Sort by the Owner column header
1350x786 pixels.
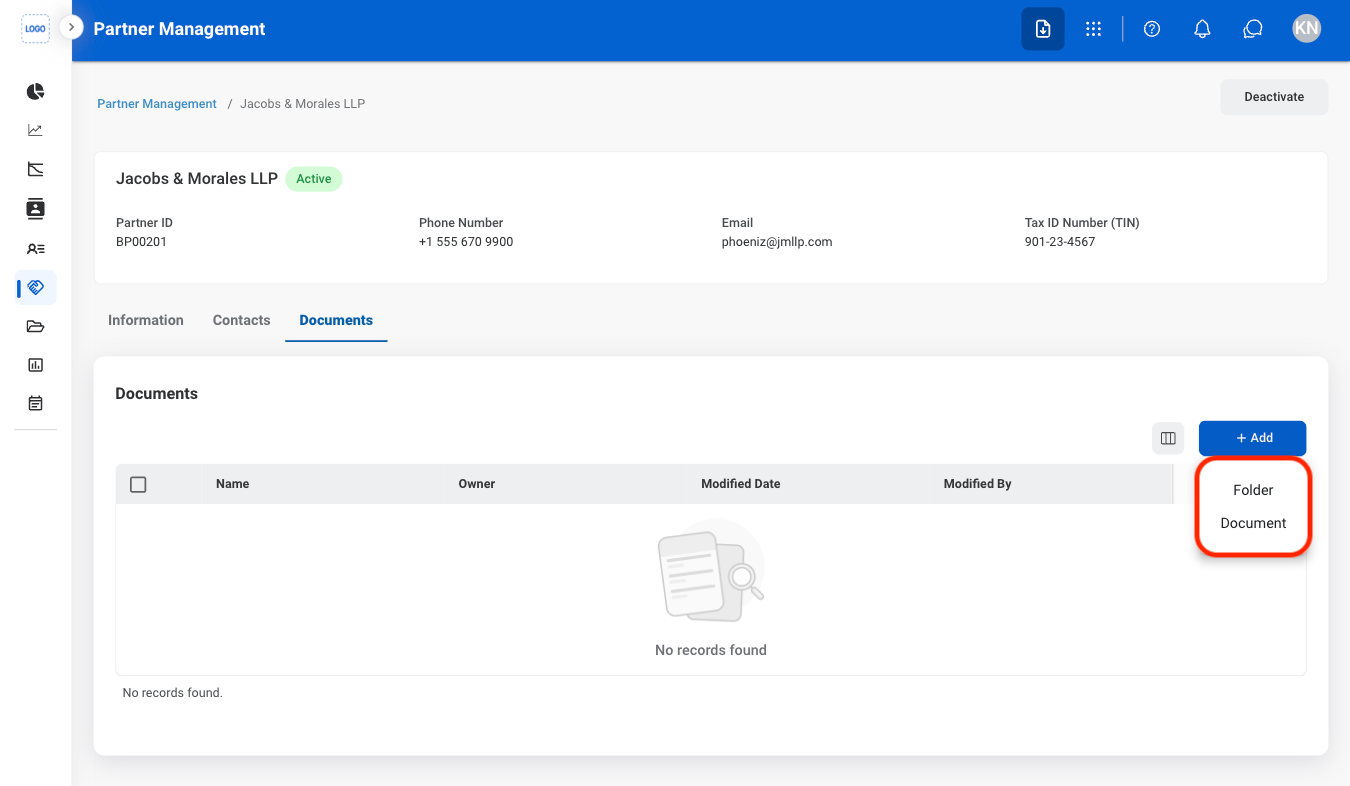point(477,484)
